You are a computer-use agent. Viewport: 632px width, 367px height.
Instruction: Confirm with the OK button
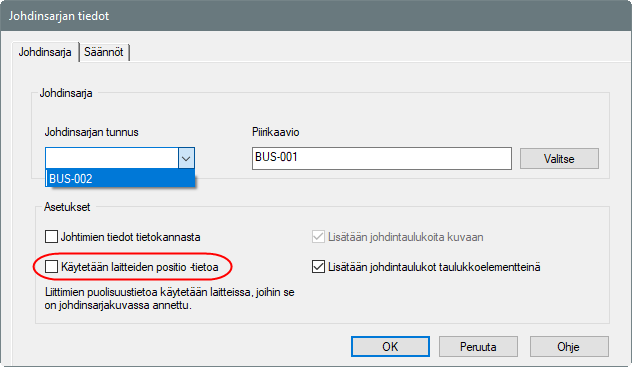pos(390,346)
